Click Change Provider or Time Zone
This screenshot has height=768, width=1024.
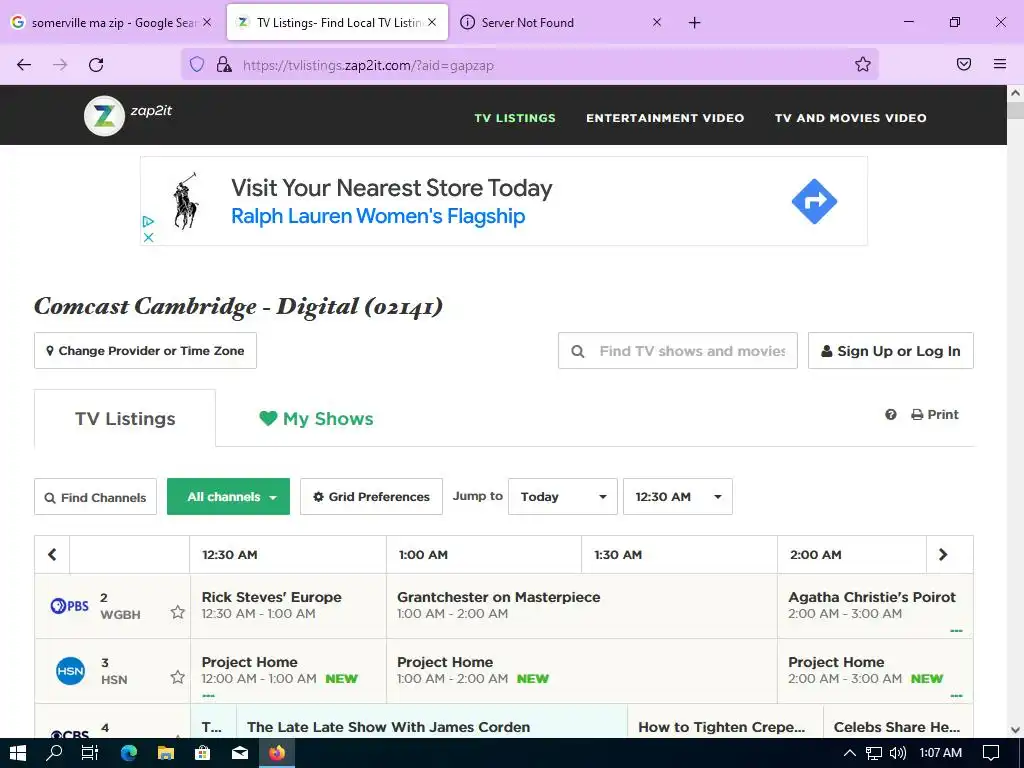point(145,351)
